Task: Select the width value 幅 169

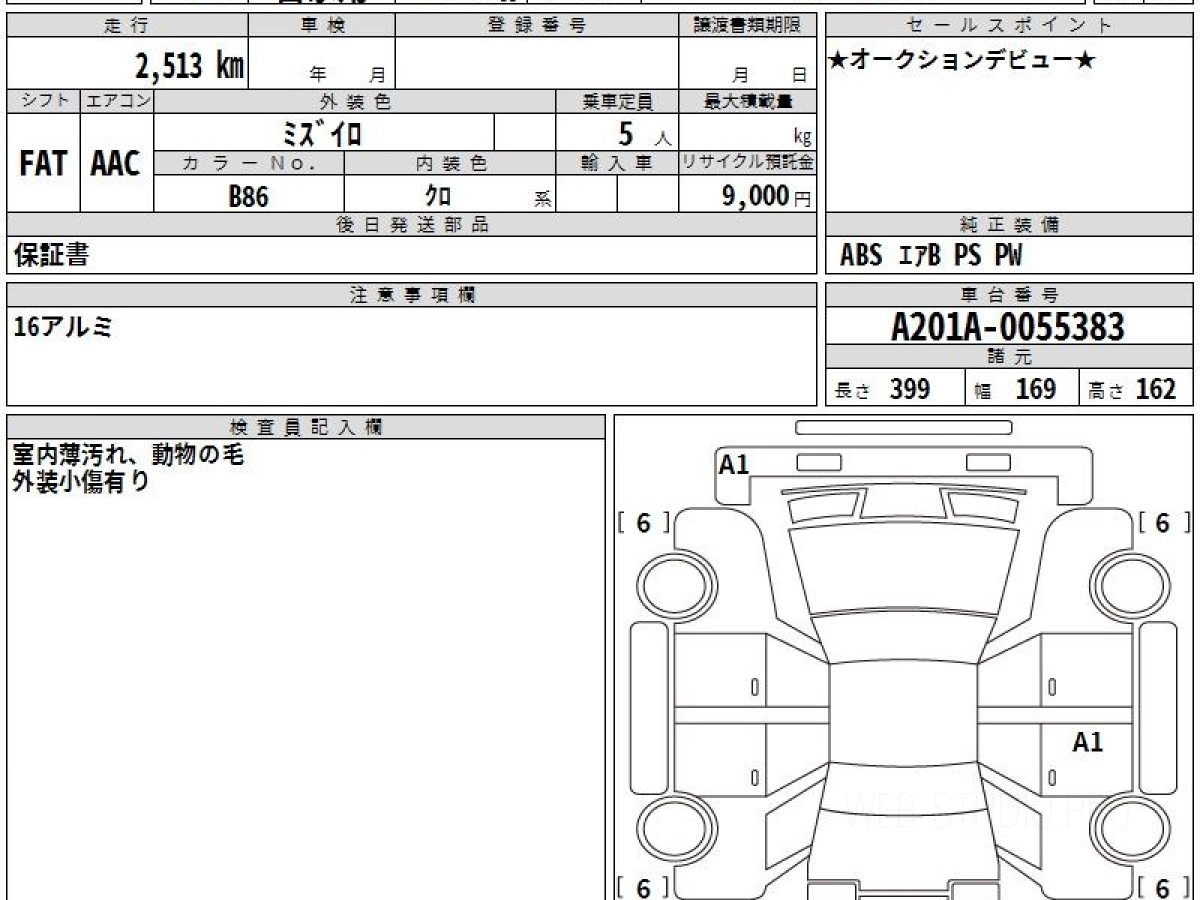Action: click(1015, 389)
